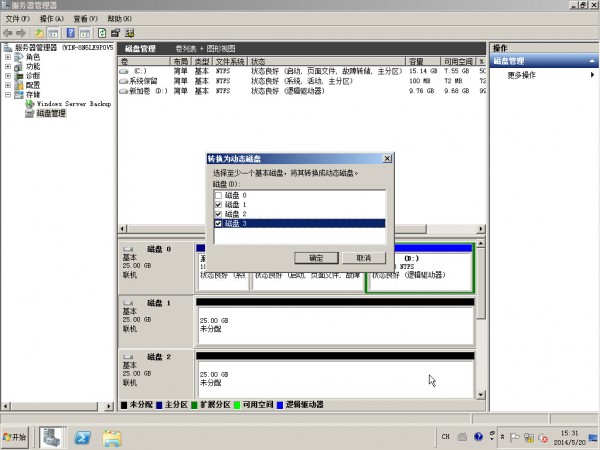The image size is (600, 450).
Task: Uncheck the 磁盘 1 checkbox
Action: [x=218, y=205]
